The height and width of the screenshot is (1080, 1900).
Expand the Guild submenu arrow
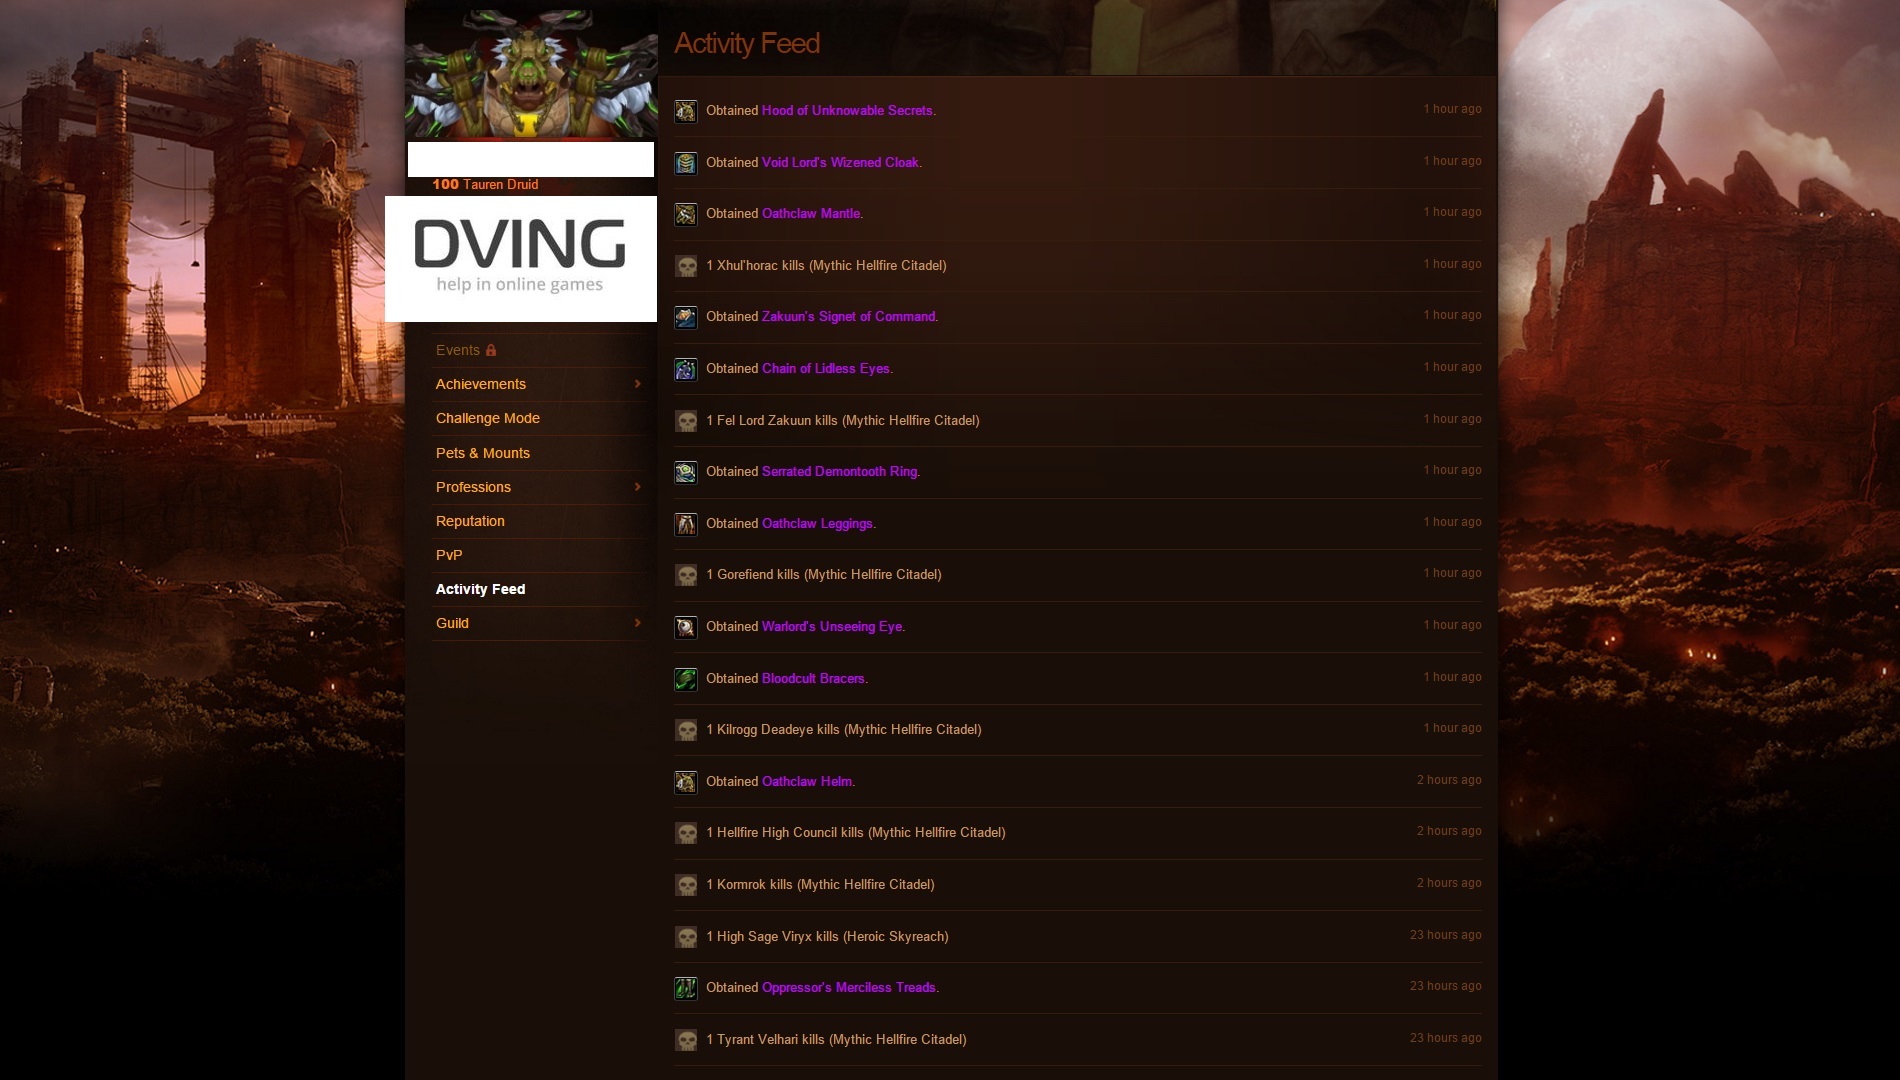click(637, 623)
